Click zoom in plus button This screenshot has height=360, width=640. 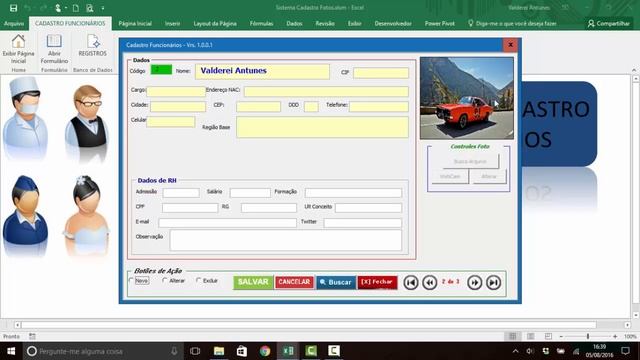pos(615,336)
